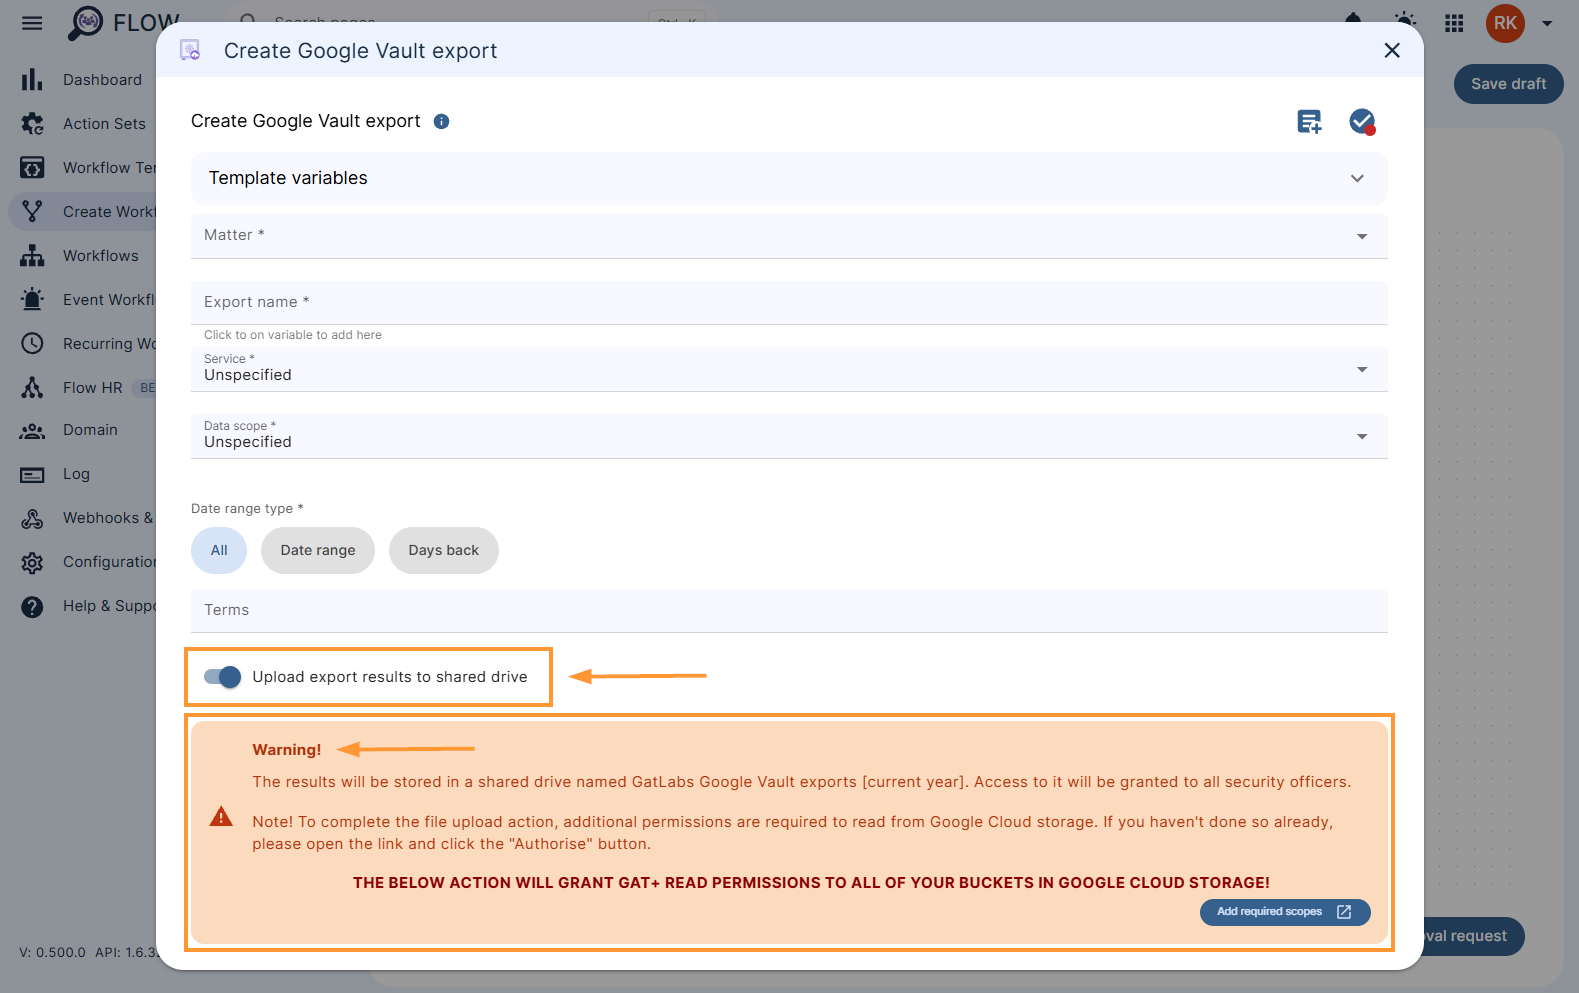Click the Configuration gear icon

[32, 563]
